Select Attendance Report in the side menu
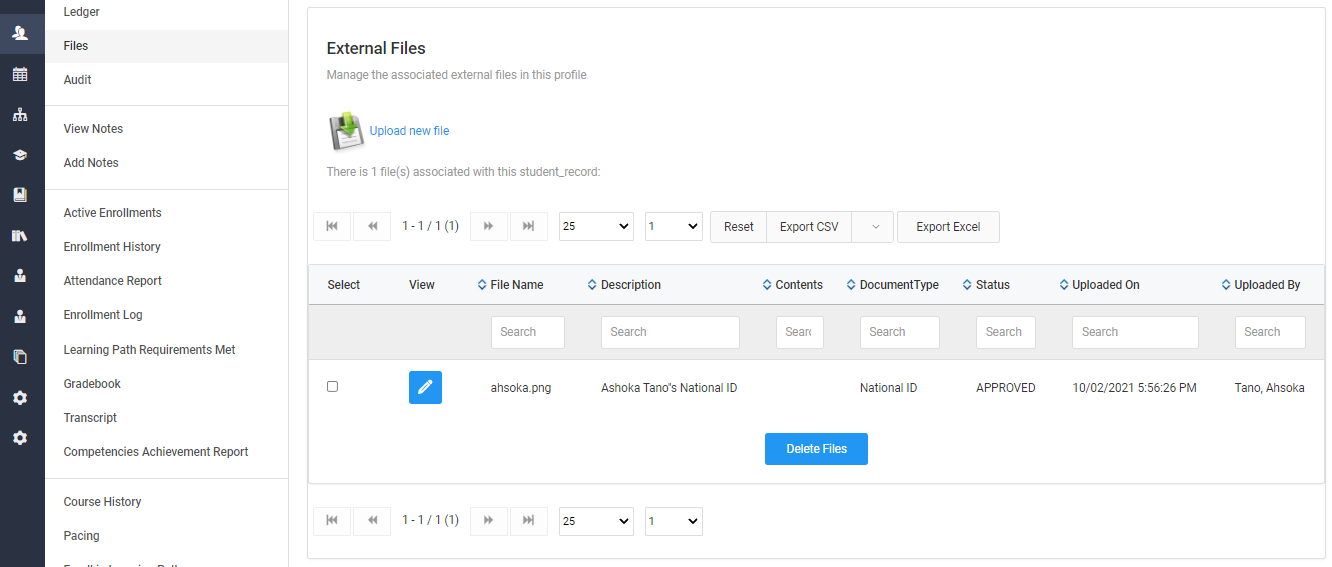The width and height of the screenshot is (1332, 567). pyautogui.click(x=112, y=281)
